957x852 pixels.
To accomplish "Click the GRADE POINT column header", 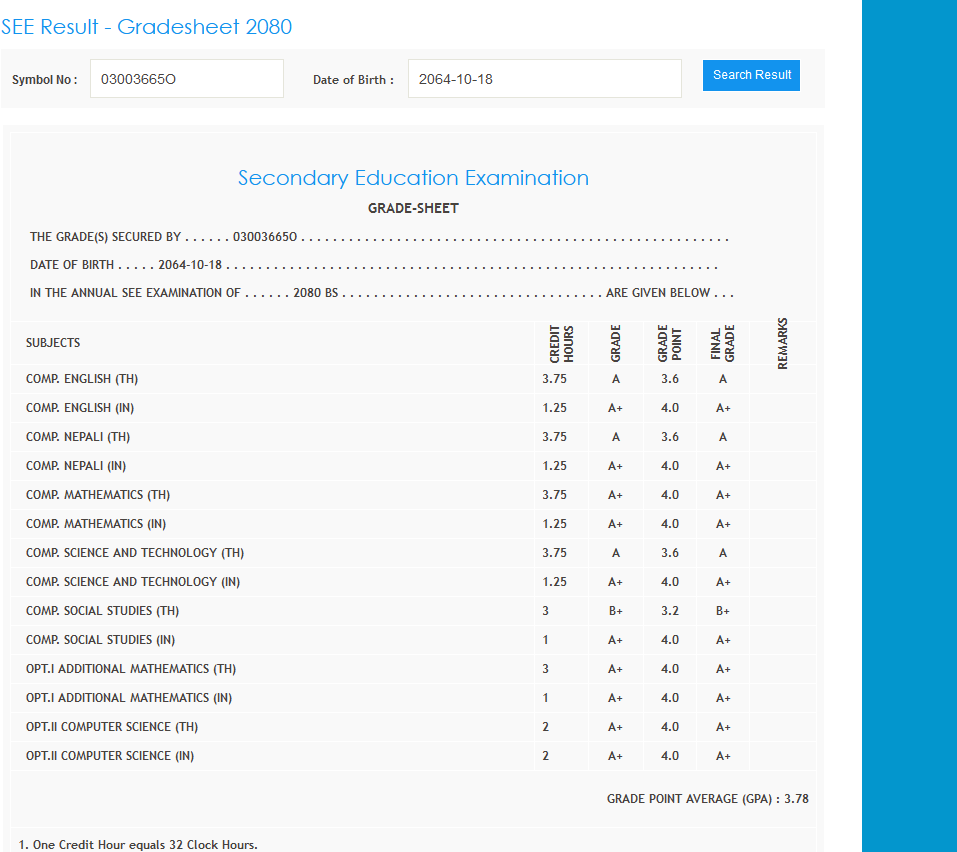I will (669, 343).
